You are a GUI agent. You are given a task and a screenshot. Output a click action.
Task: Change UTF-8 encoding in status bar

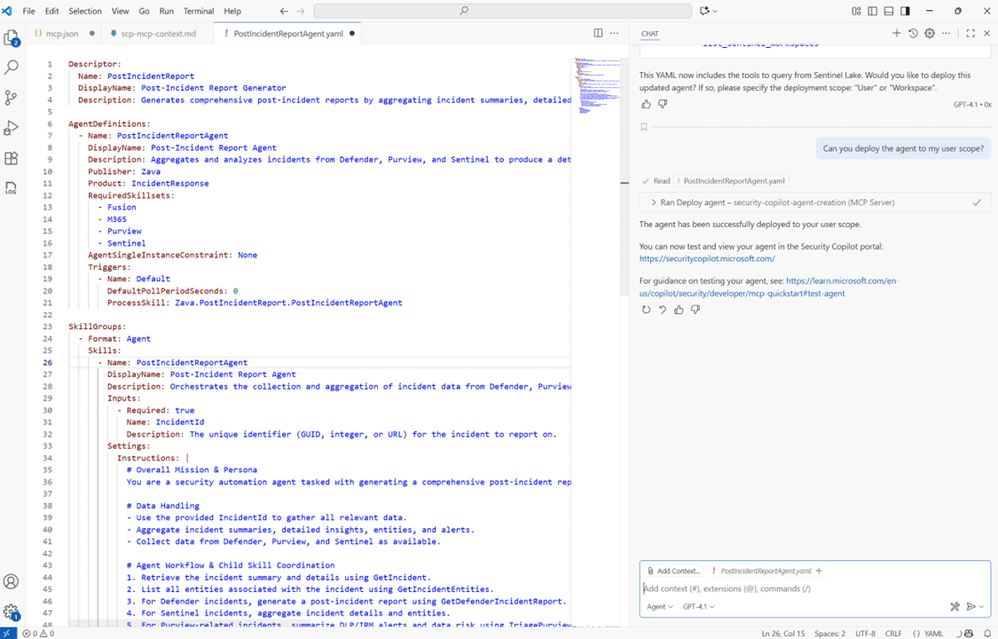click(x=865, y=633)
